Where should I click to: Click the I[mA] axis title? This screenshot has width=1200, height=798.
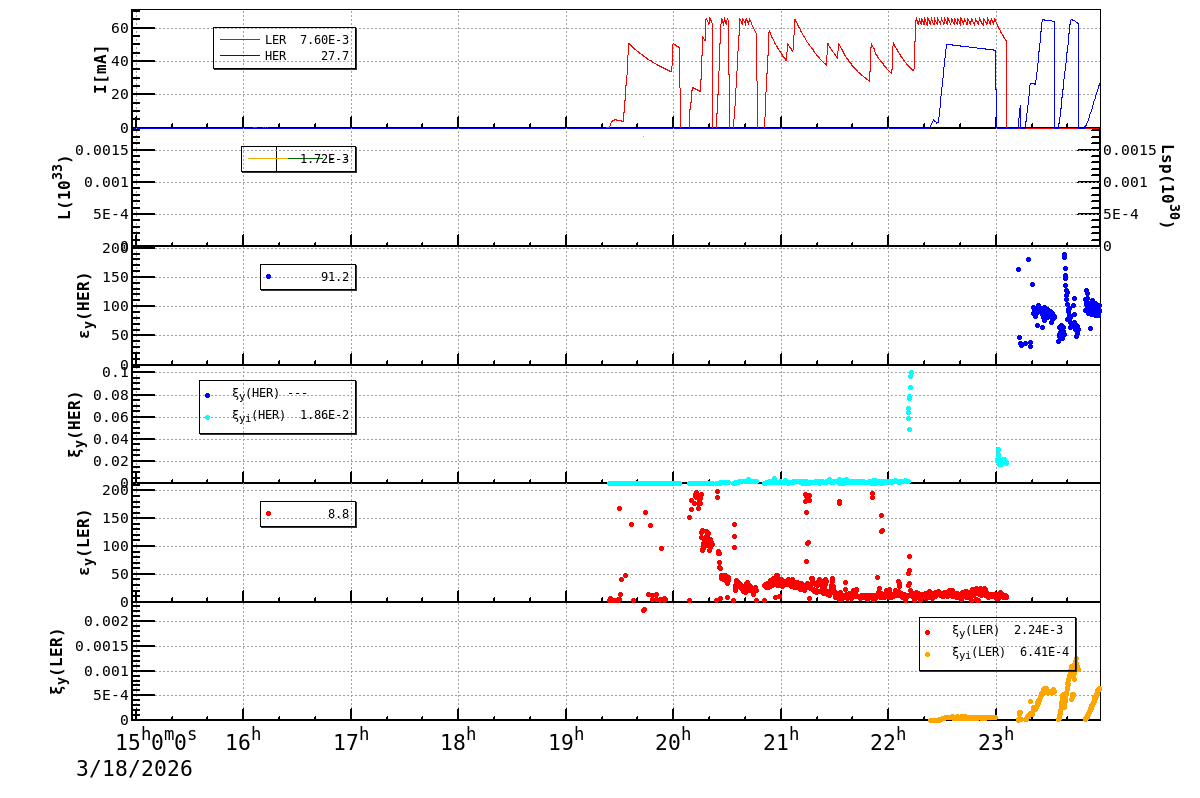click(100, 69)
